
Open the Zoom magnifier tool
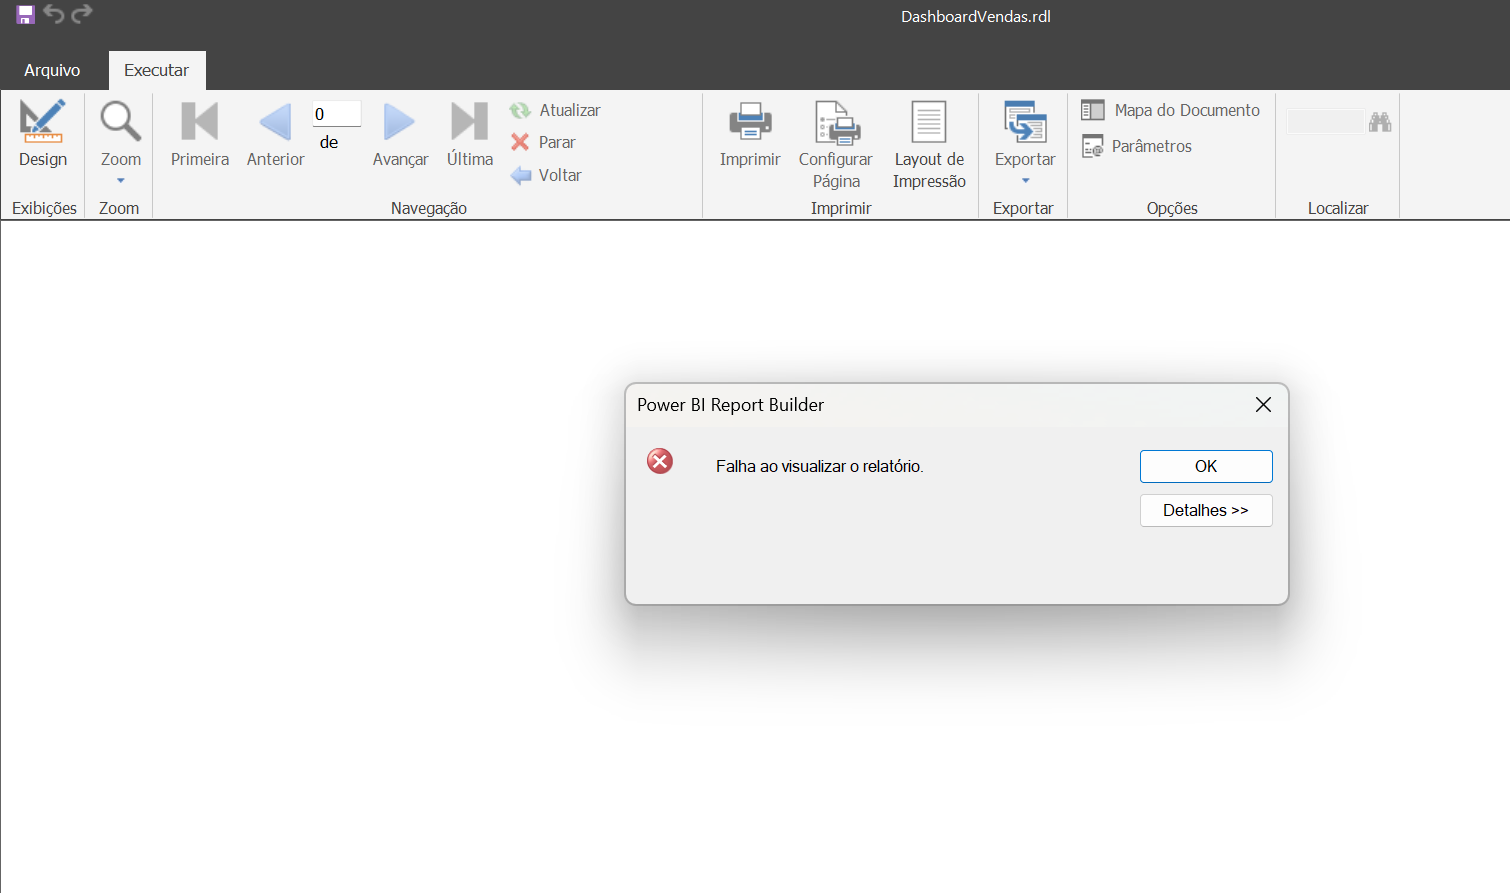(120, 122)
